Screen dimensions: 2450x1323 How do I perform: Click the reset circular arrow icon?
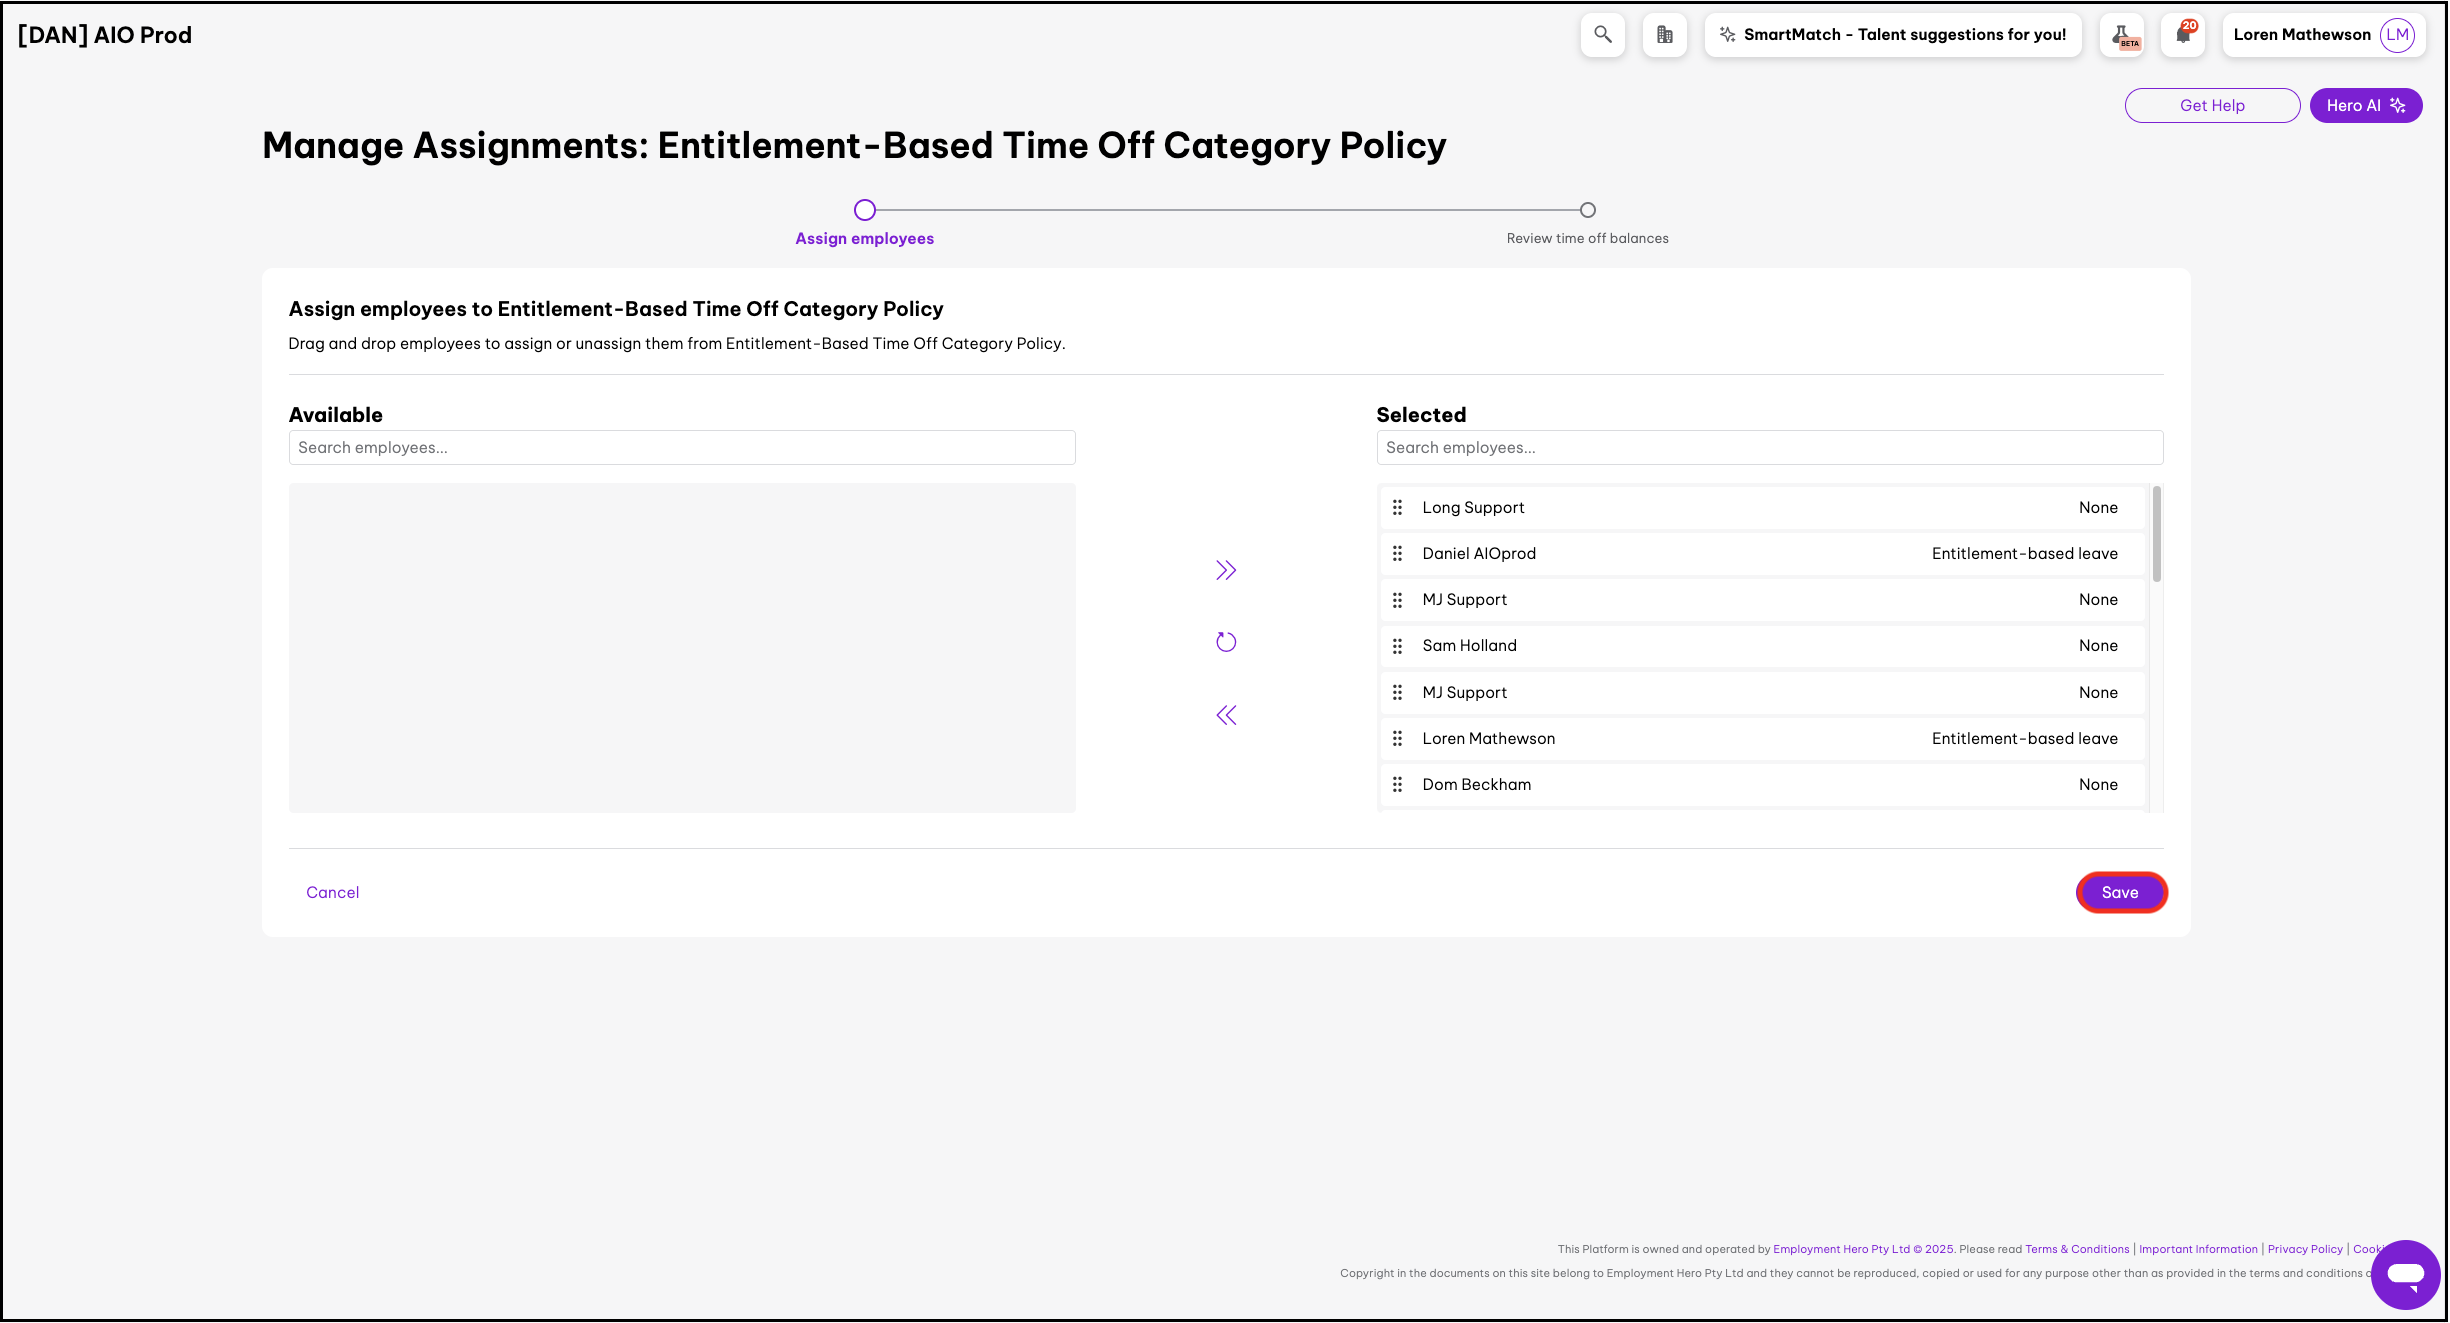(x=1226, y=642)
